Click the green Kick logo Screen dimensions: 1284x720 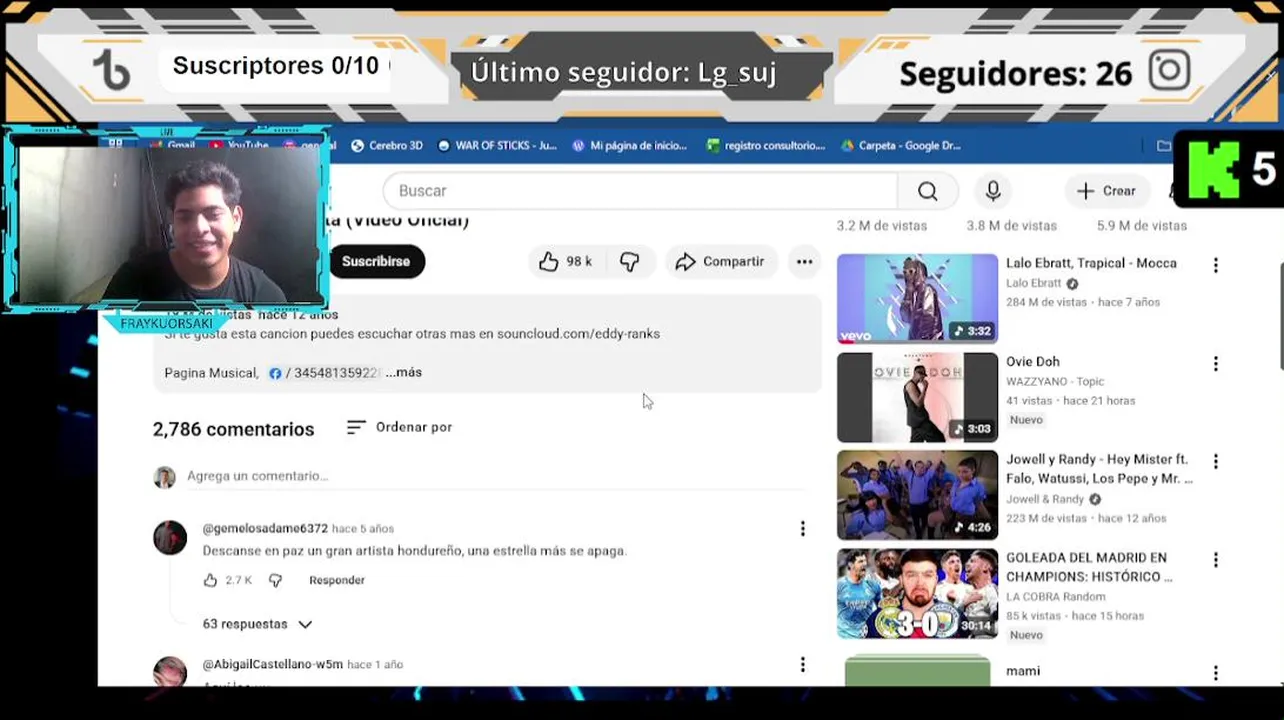1213,169
